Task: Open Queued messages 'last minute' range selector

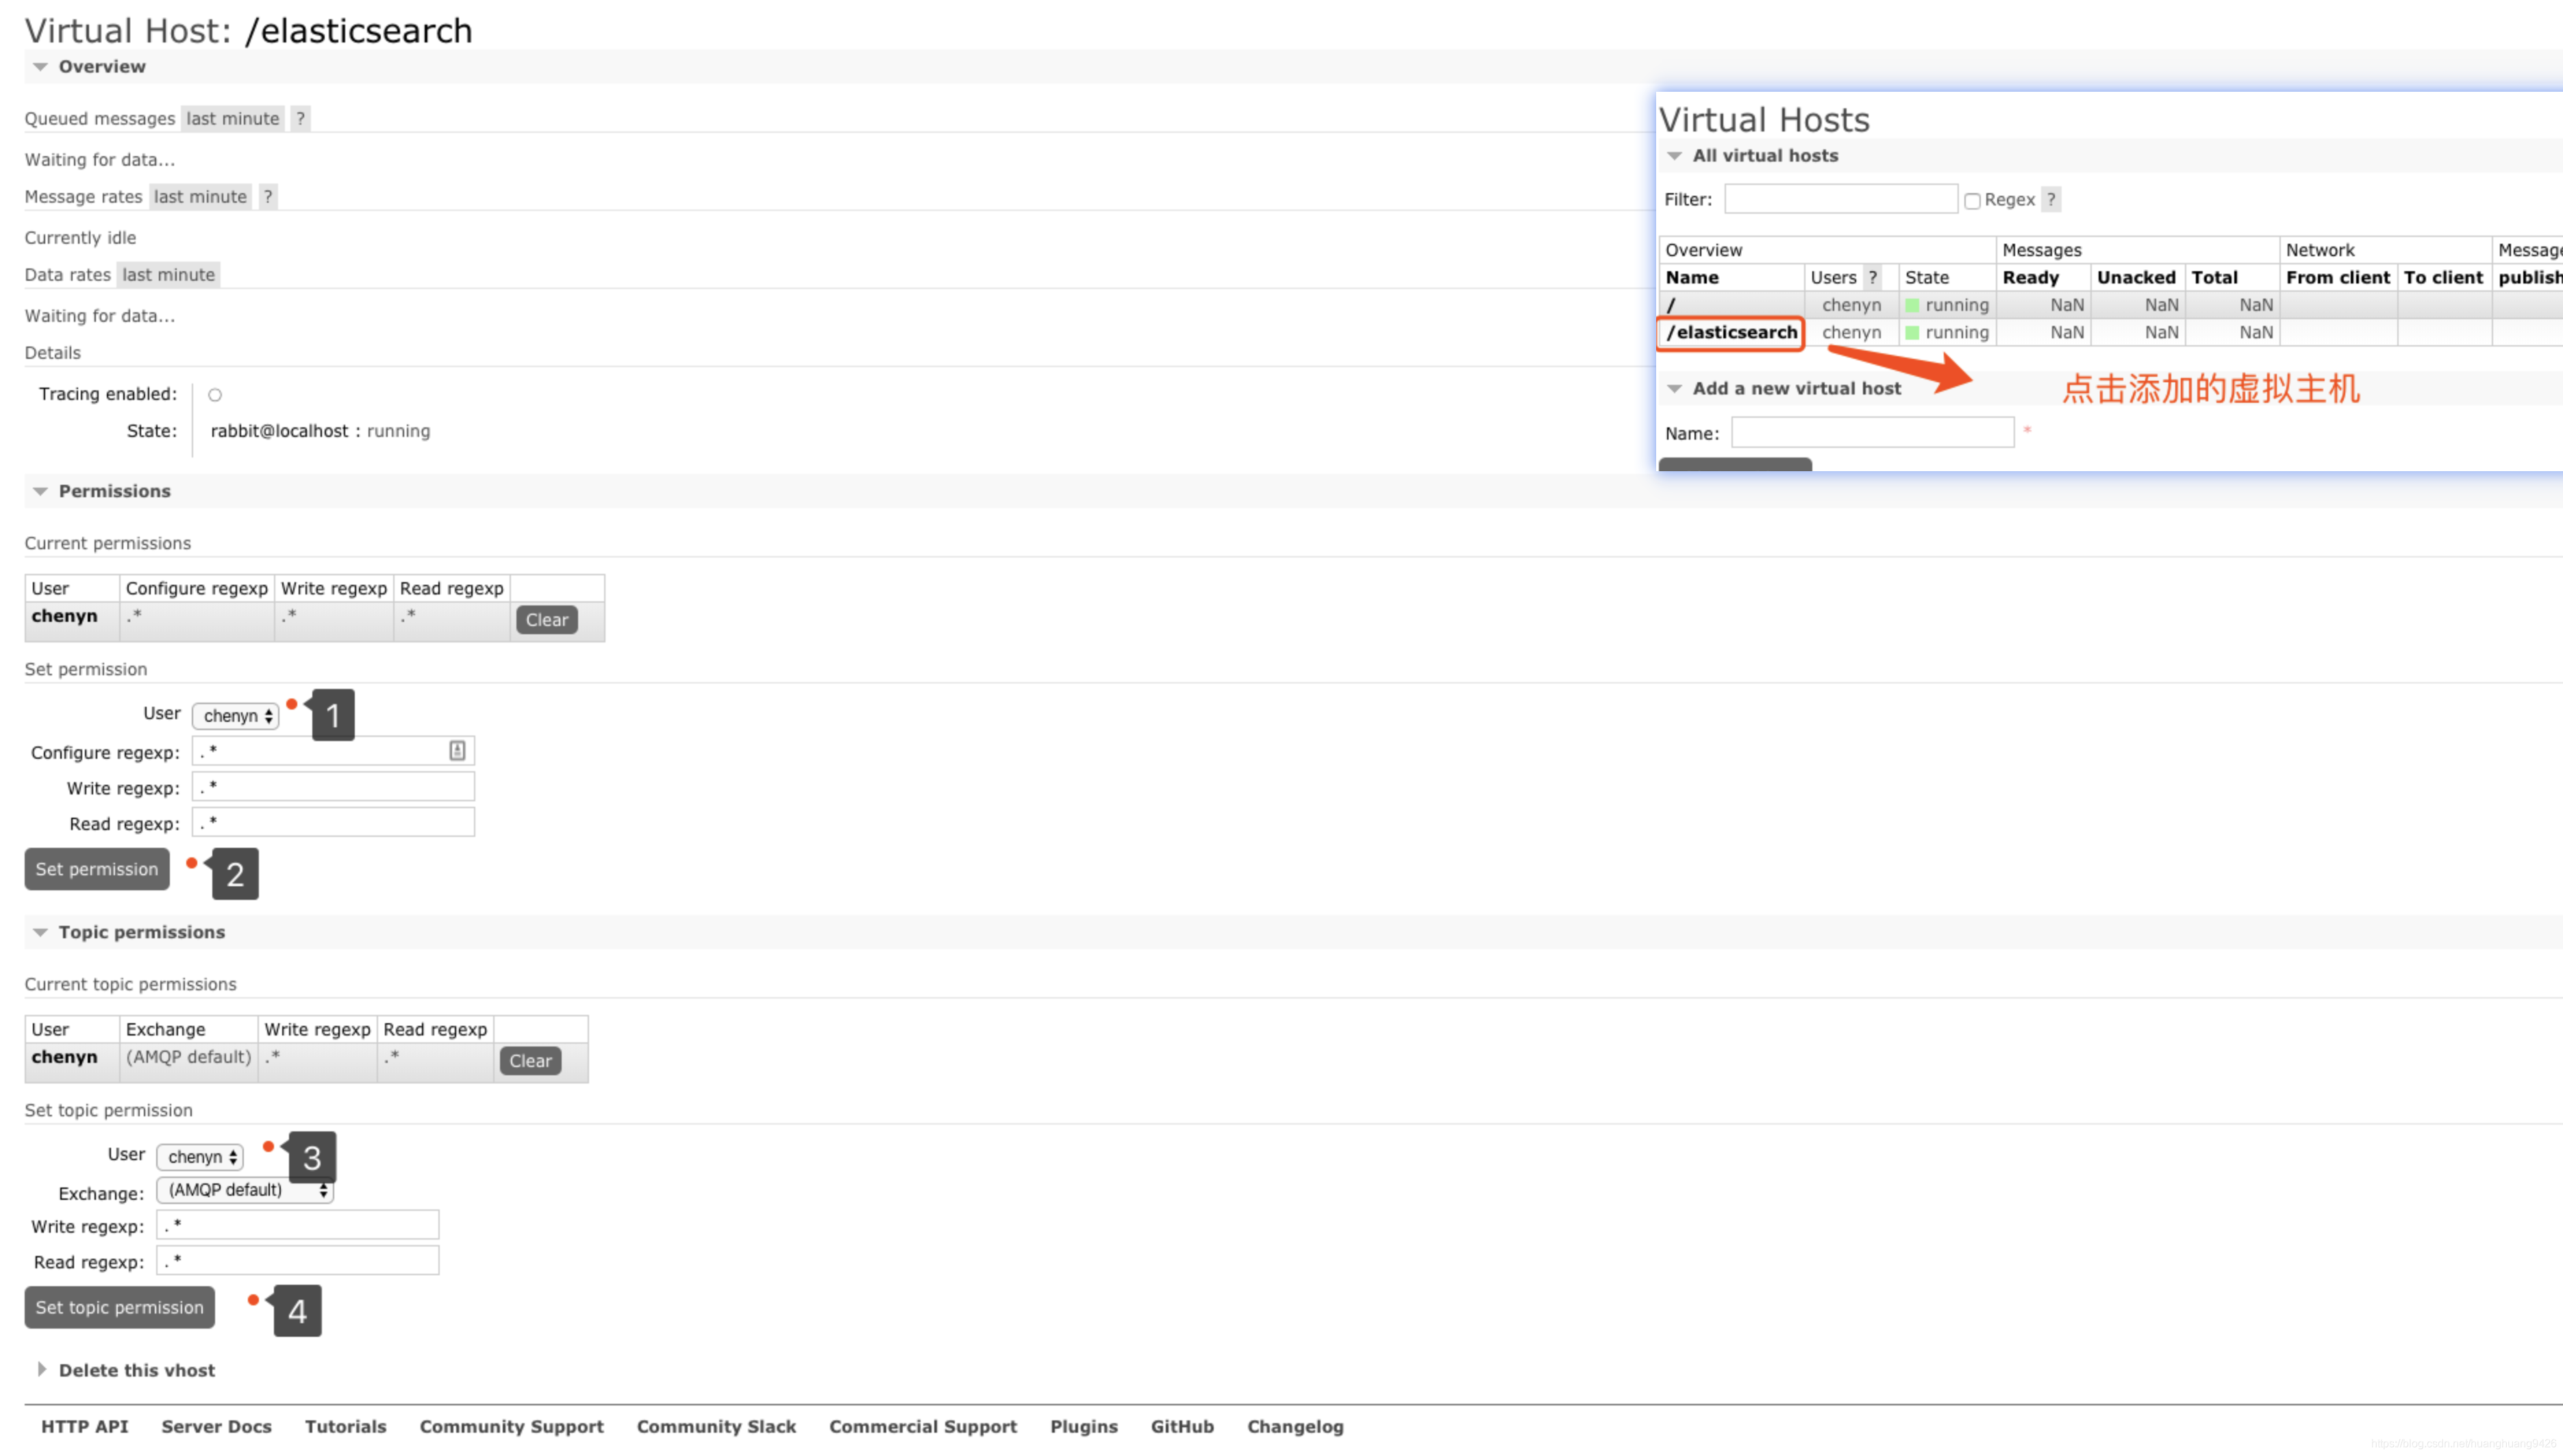Action: pyautogui.click(x=232, y=118)
